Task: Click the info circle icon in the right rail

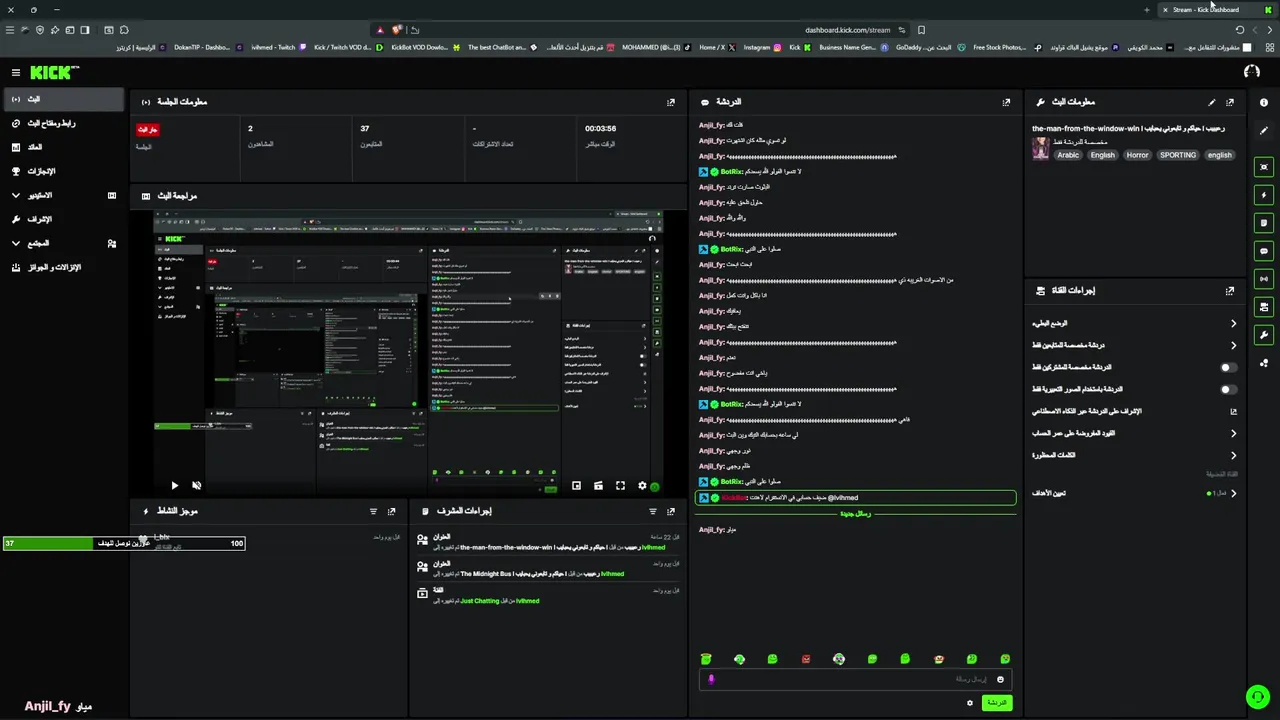Action: [x=1264, y=102]
